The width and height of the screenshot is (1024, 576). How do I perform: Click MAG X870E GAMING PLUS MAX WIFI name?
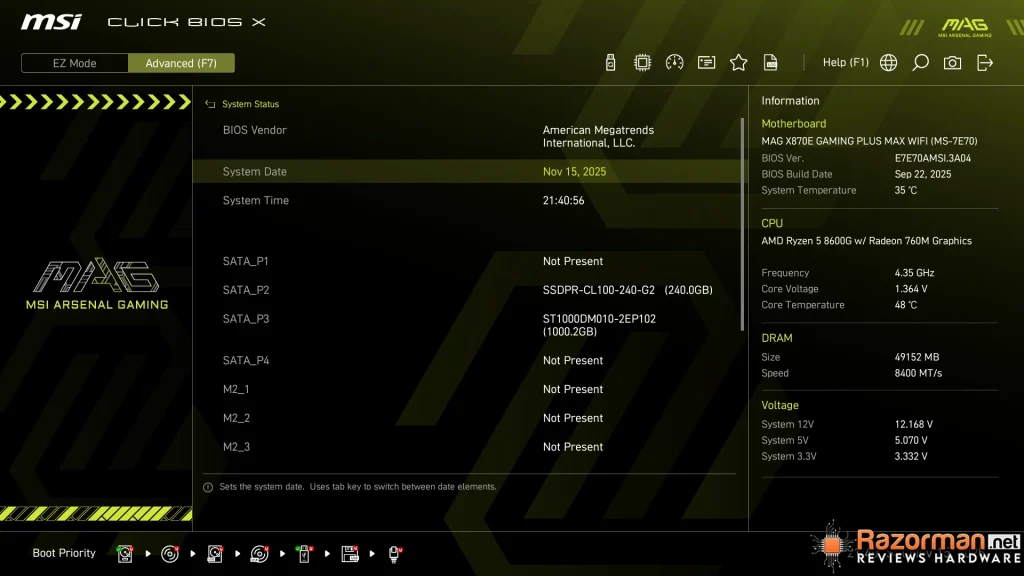point(869,141)
